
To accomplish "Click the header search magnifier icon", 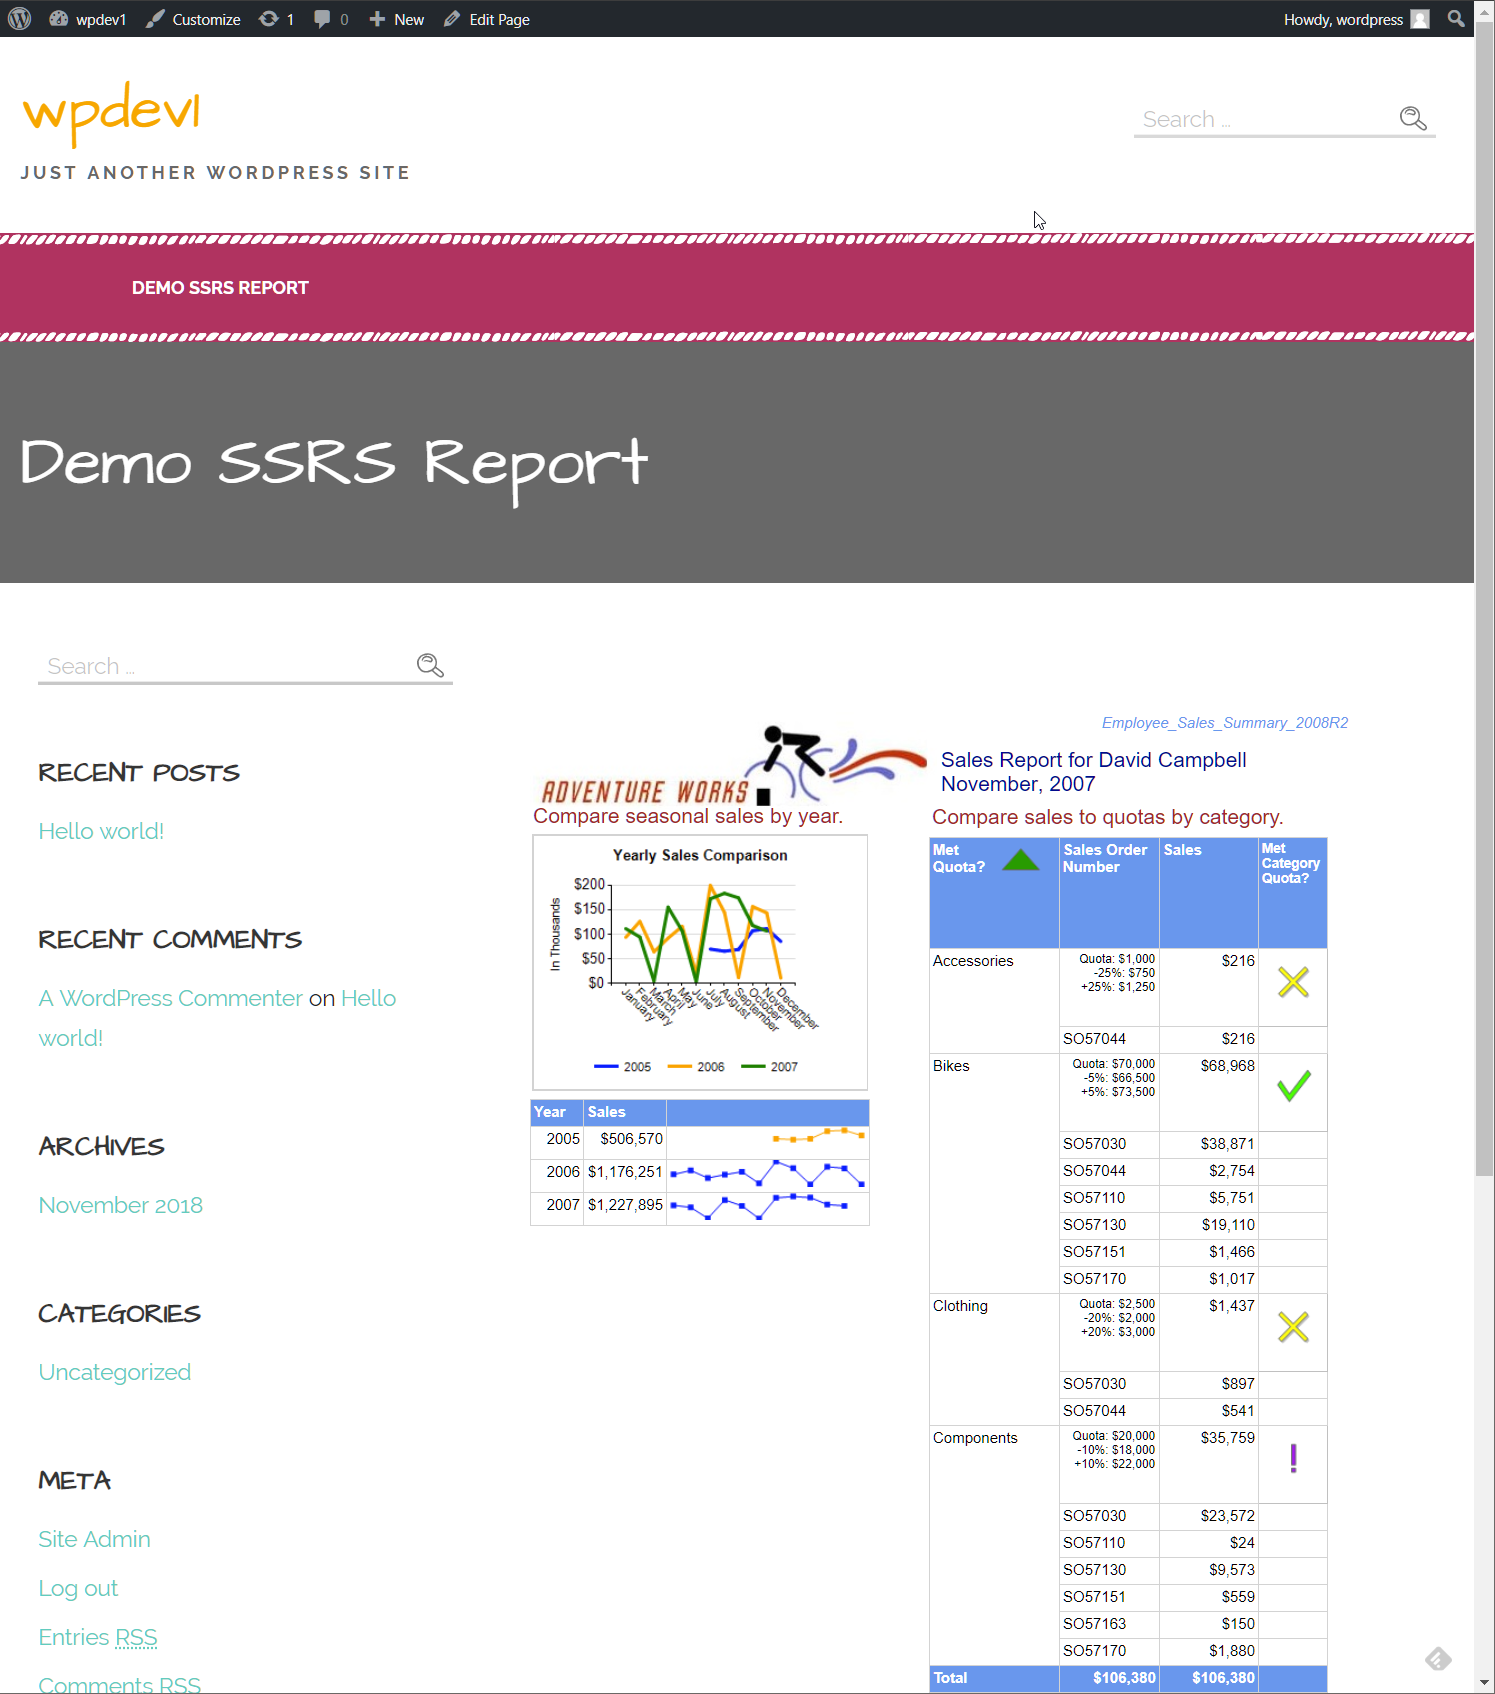I will click(1412, 119).
